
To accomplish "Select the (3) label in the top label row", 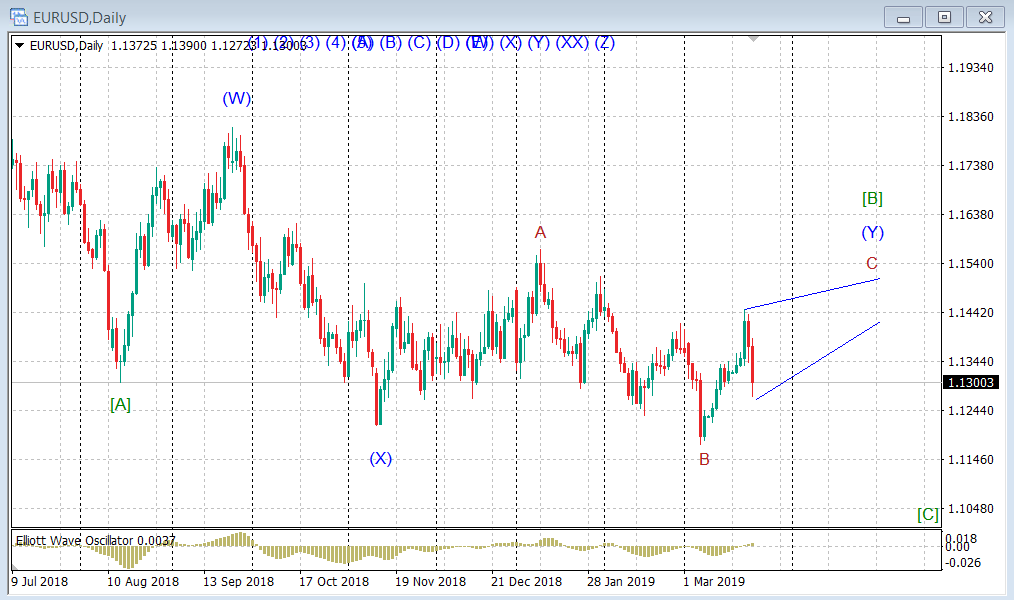I will 309,43.
